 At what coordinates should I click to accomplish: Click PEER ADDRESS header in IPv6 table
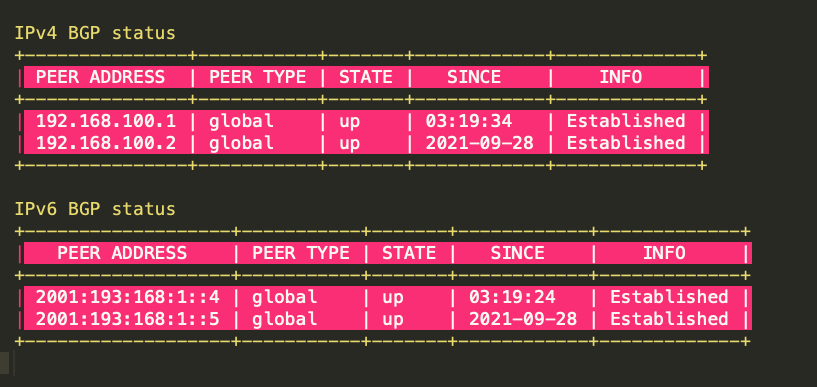pyautogui.click(x=122, y=253)
